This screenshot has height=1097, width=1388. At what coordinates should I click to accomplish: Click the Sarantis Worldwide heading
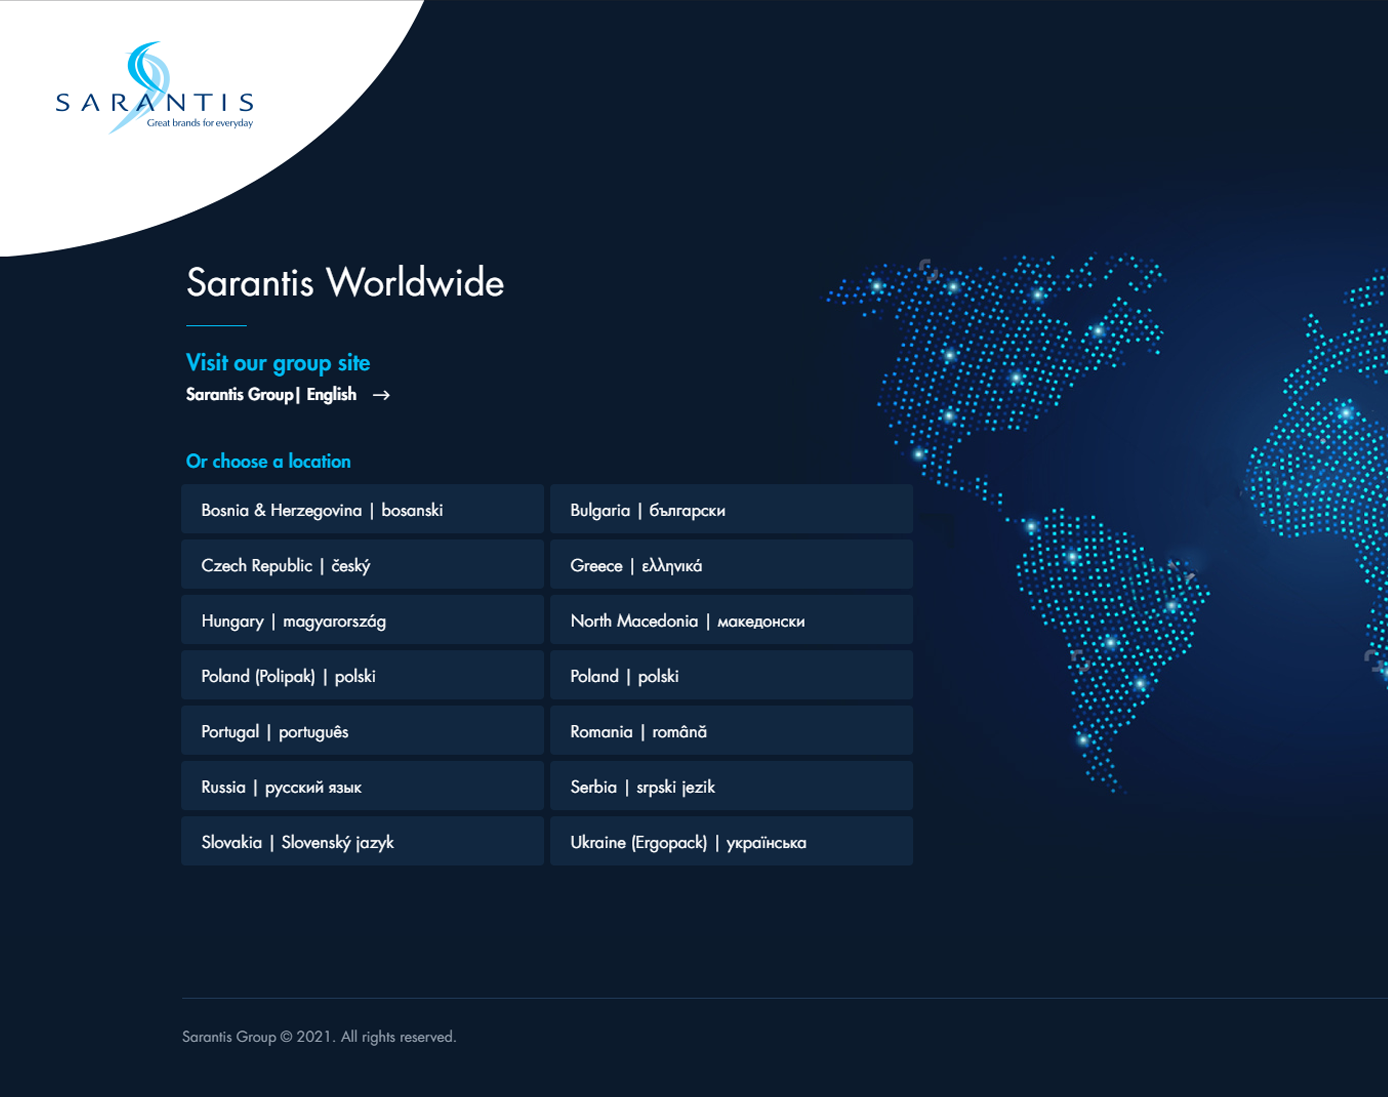tap(344, 283)
